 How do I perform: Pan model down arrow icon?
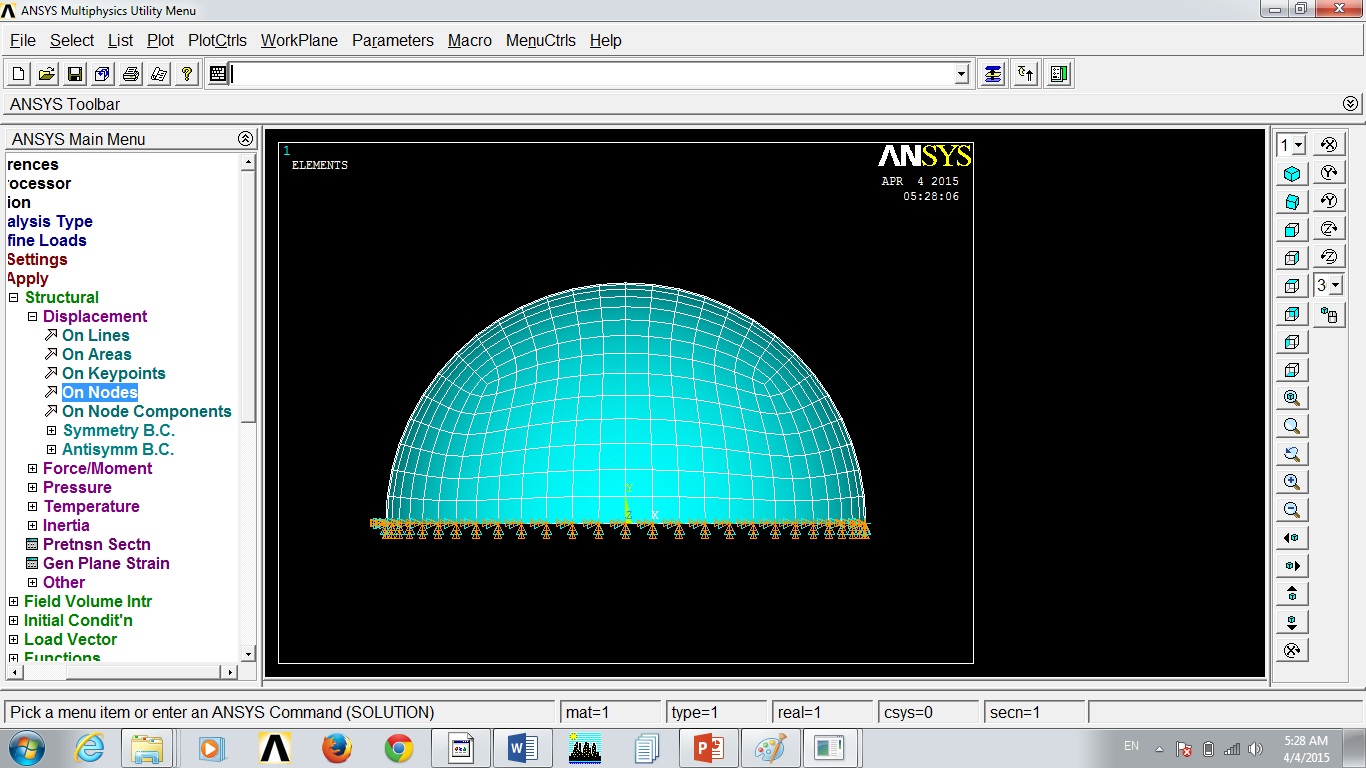point(1292,622)
